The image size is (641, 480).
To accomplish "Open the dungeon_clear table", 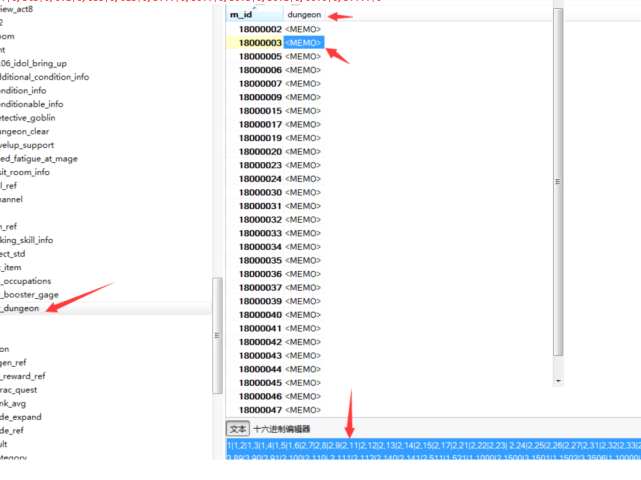I will 38,131.
